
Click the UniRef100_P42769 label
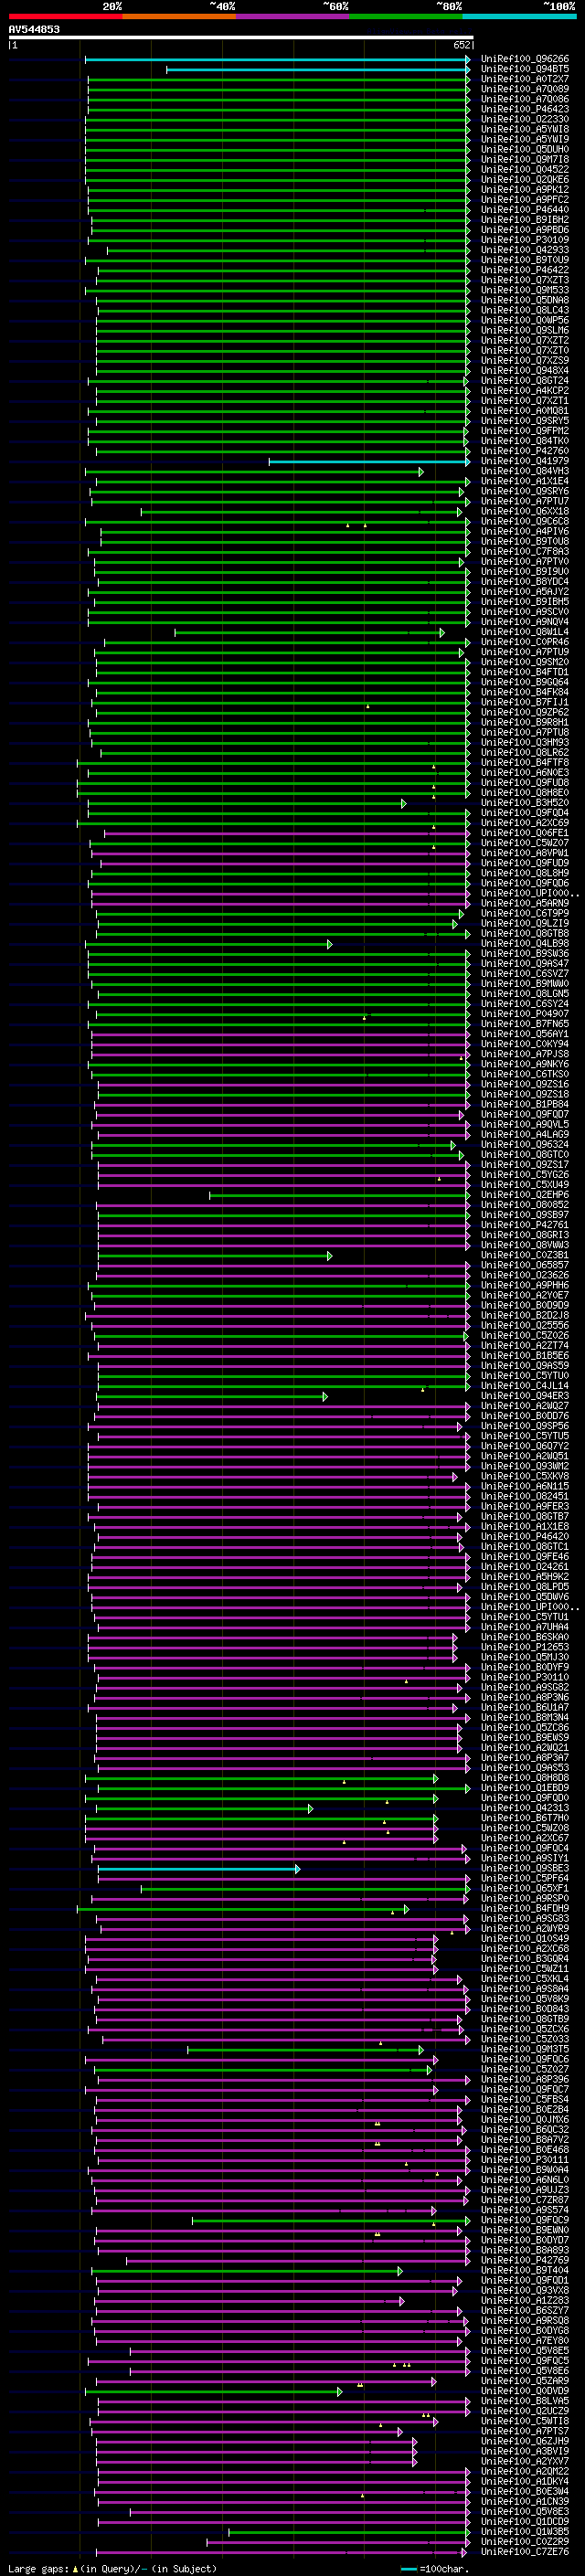point(524,2260)
